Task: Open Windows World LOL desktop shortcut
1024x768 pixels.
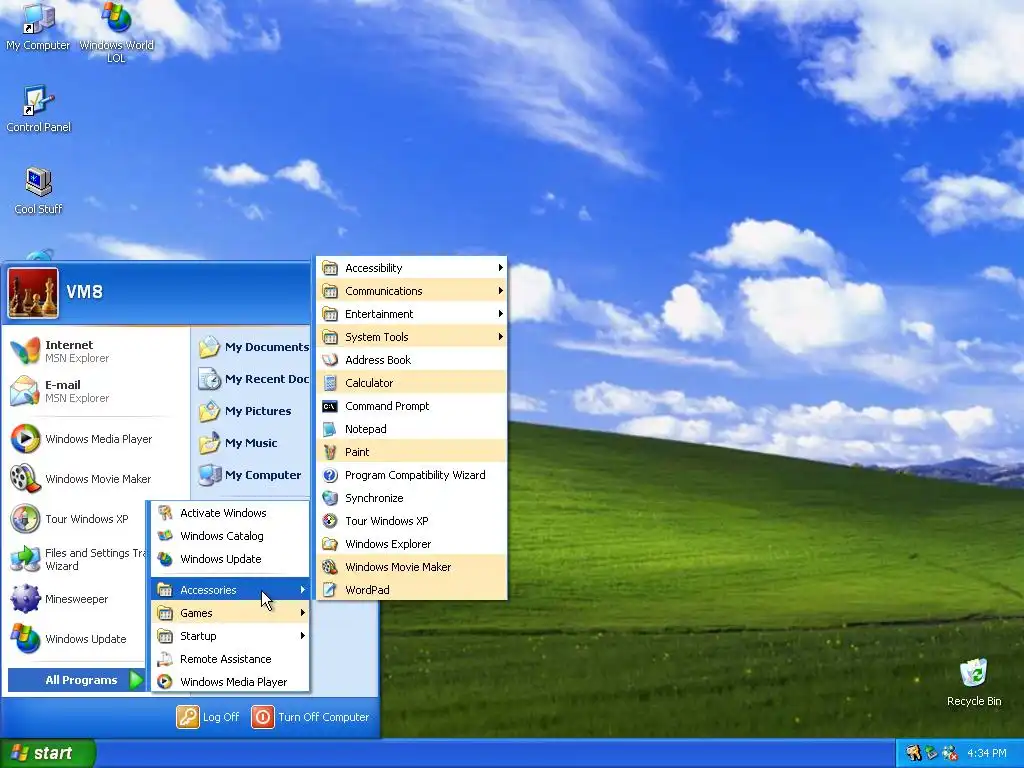Action: (x=116, y=31)
